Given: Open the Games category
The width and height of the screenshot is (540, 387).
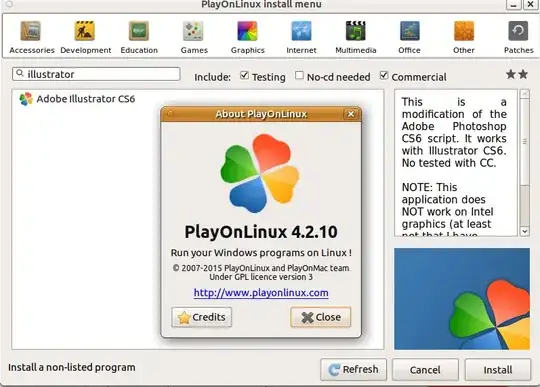Looking at the screenshot, I should [194, 37].
